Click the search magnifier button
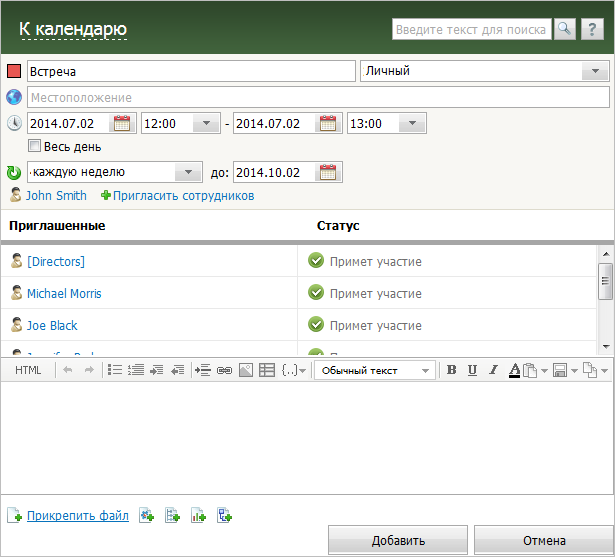 coord(564,29)
